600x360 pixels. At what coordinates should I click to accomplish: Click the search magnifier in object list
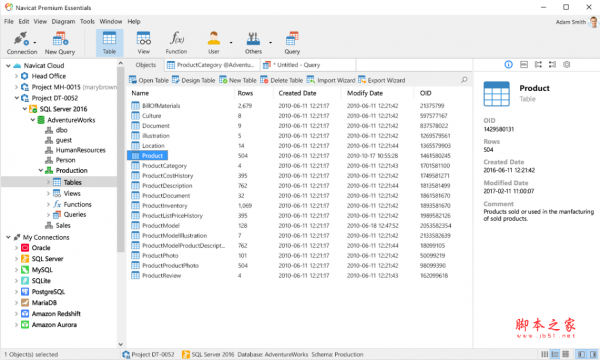click(x=464, y=80)
